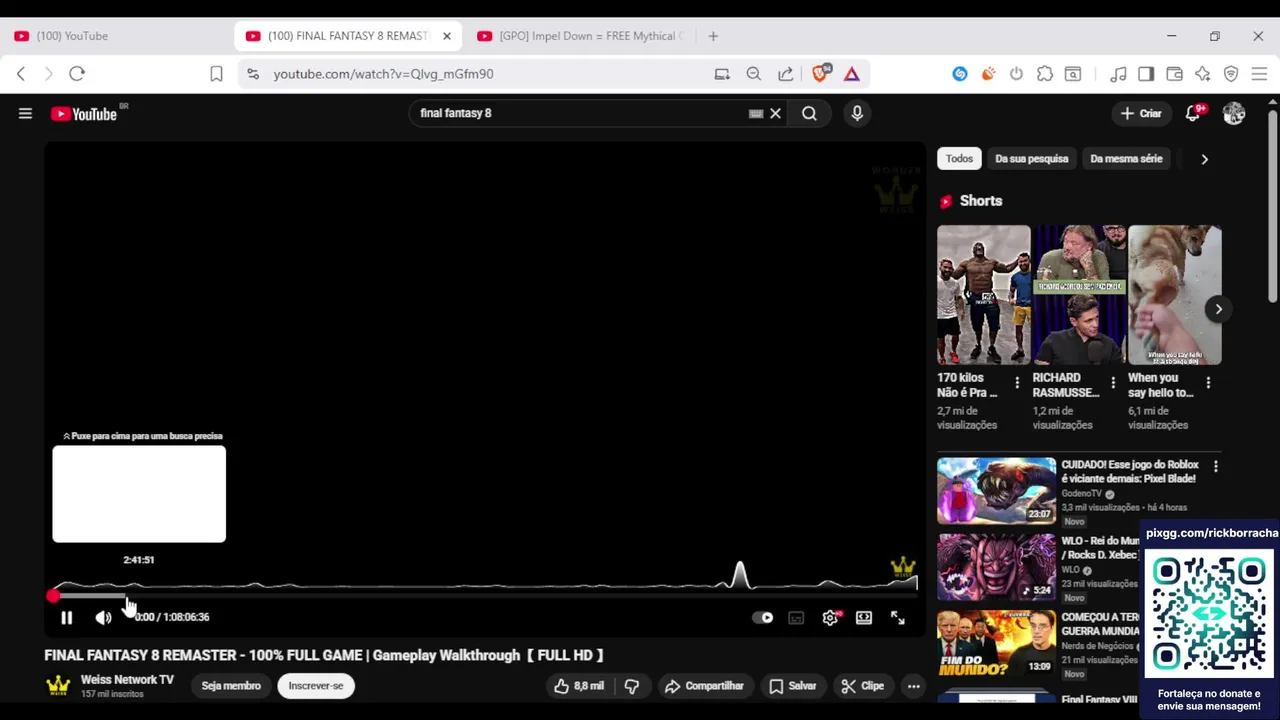1280x720 pixels.
Task: Bookmark this page
Action: point(216,74)
